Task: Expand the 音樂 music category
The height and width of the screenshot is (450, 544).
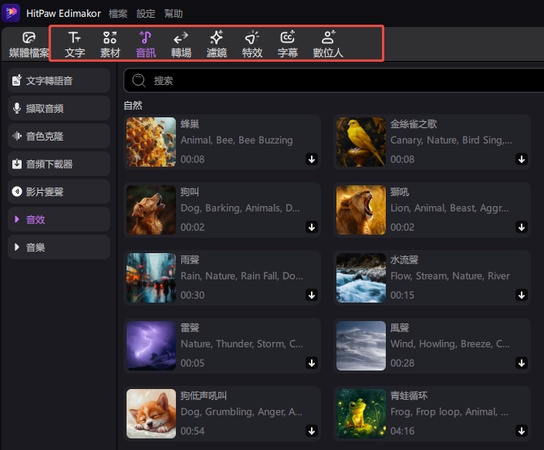Action: tap(59, 247)
